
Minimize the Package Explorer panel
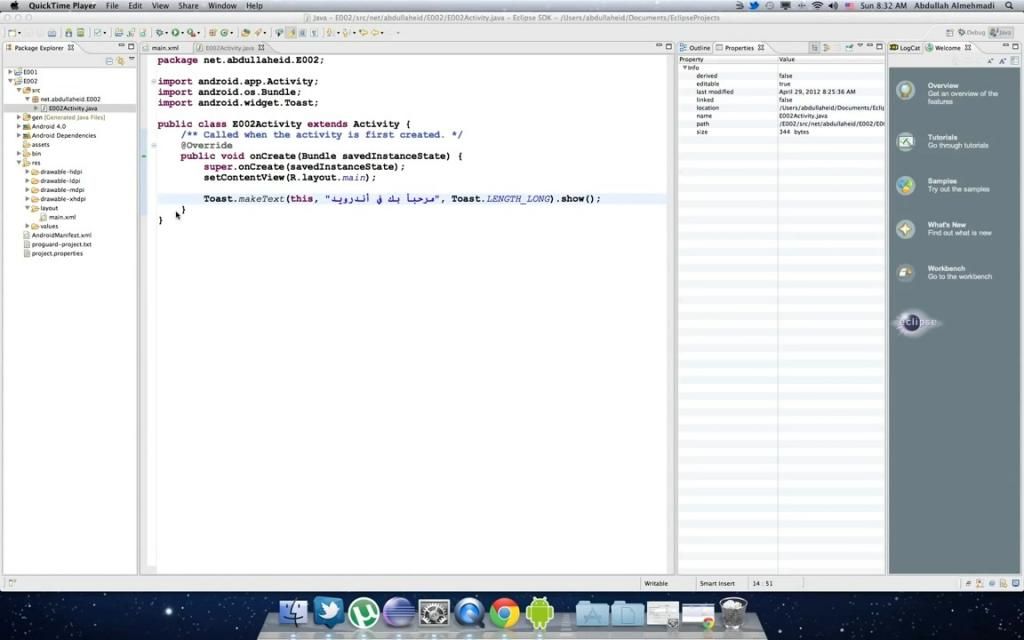[x=121, y=47]
